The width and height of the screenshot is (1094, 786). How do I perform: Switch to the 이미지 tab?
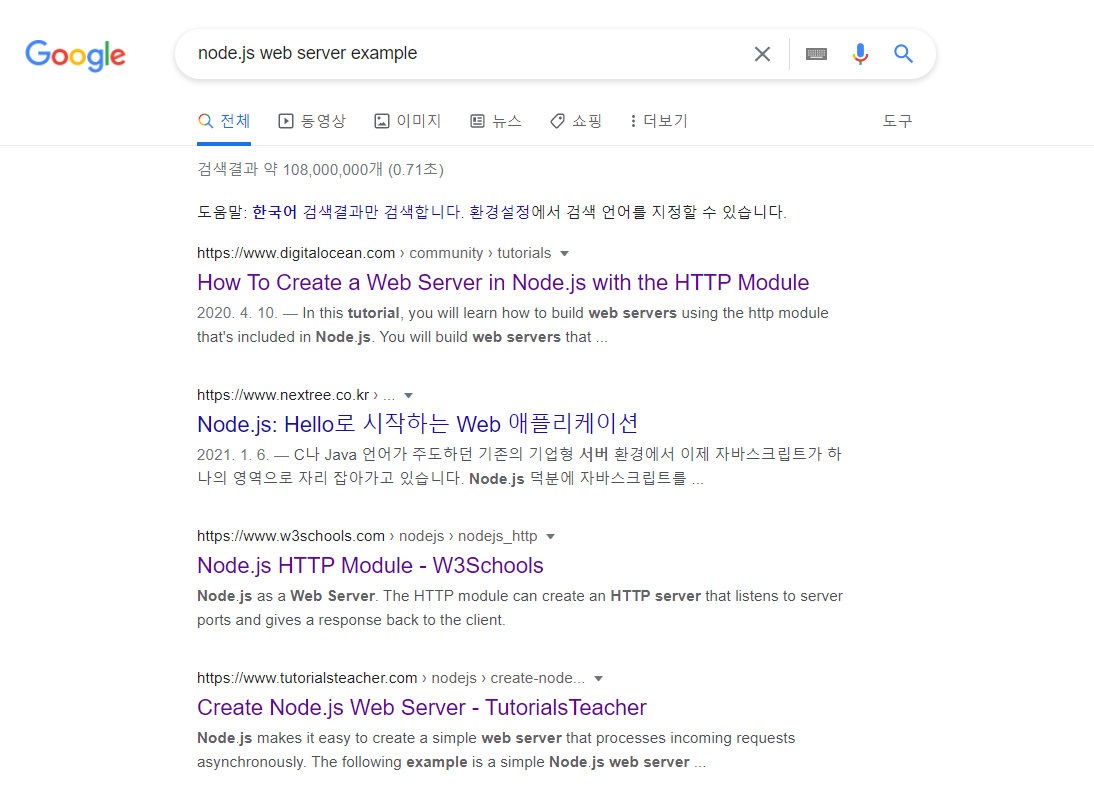click(407, 121)
